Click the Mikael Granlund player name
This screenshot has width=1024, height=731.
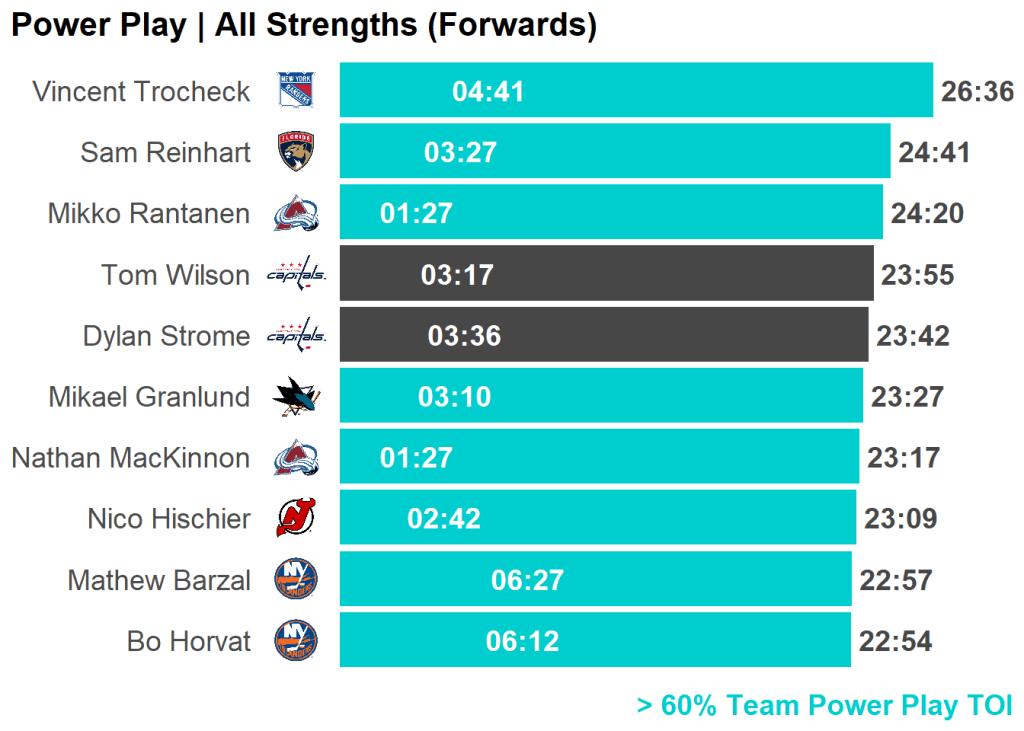pyautogui.click(x=149, y=397)
